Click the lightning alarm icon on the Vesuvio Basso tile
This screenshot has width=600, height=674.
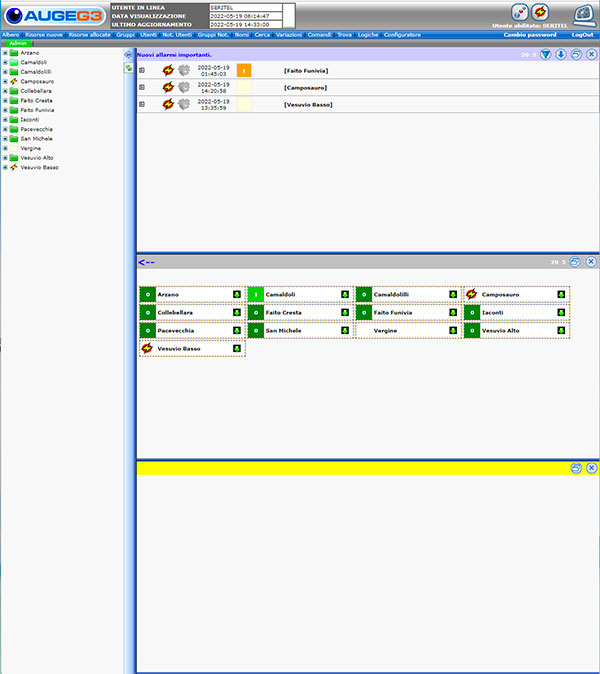point(148,349)
